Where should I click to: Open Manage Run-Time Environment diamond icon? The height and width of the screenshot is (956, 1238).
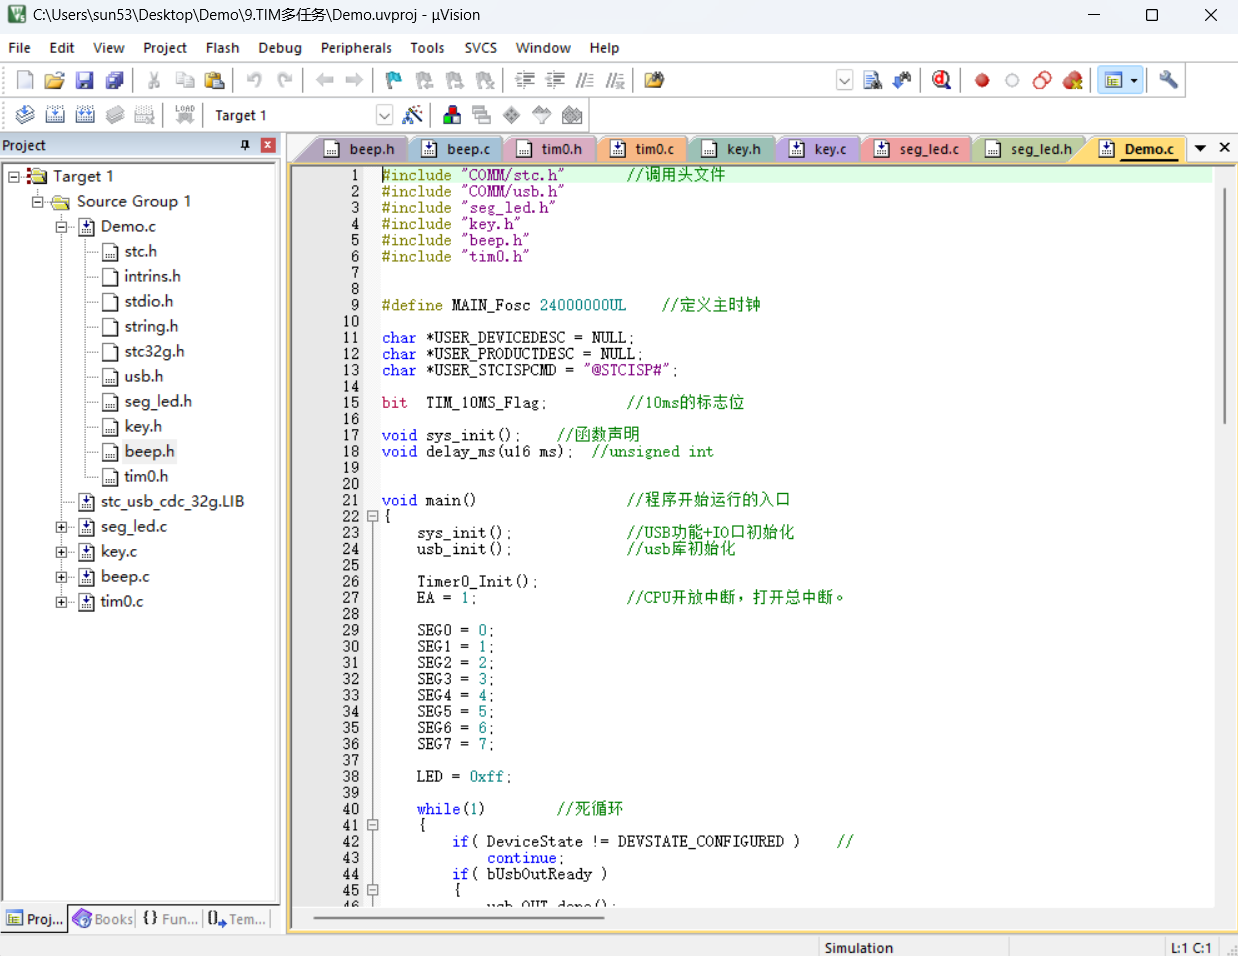coord(511,115)
